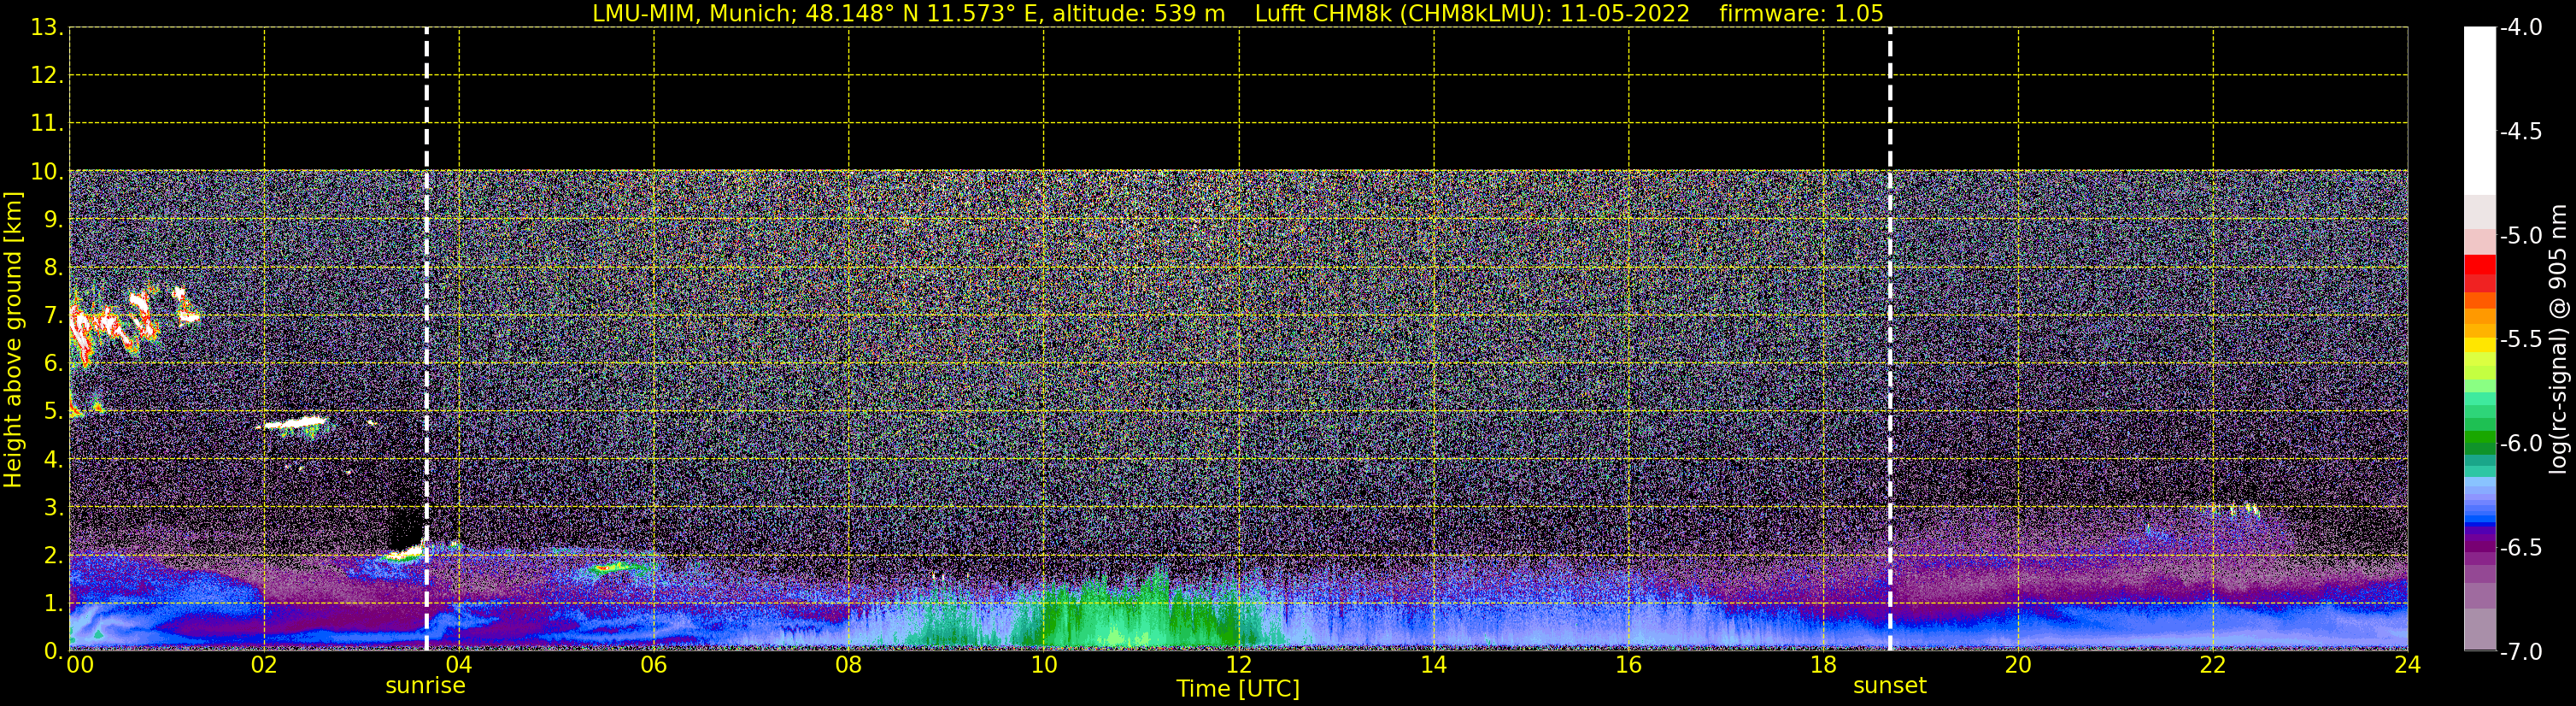2576x706 pixels.
Task: Click the "log(rc-signal) @ 905 nm" colorbar label
Action: 2558,339
